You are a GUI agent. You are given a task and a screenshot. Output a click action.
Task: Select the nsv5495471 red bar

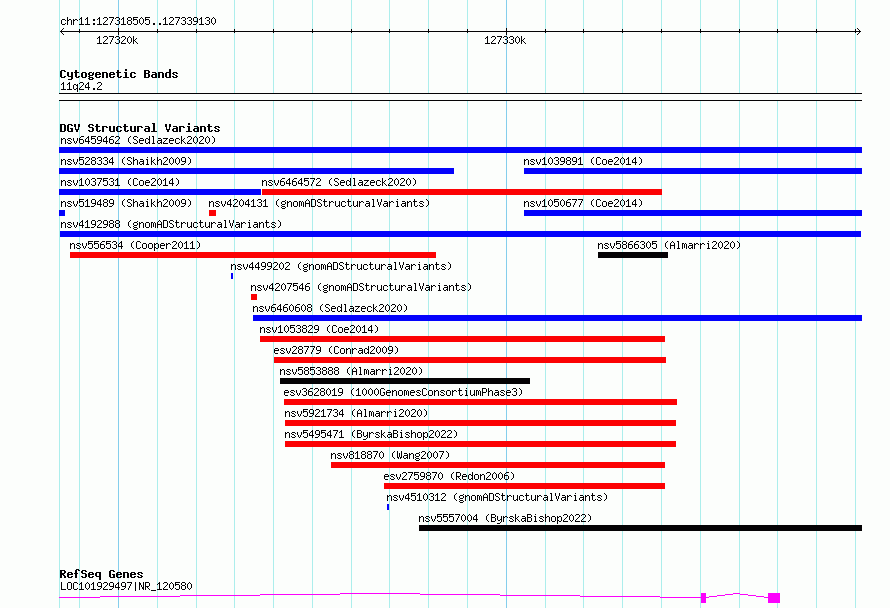point(480,444)
